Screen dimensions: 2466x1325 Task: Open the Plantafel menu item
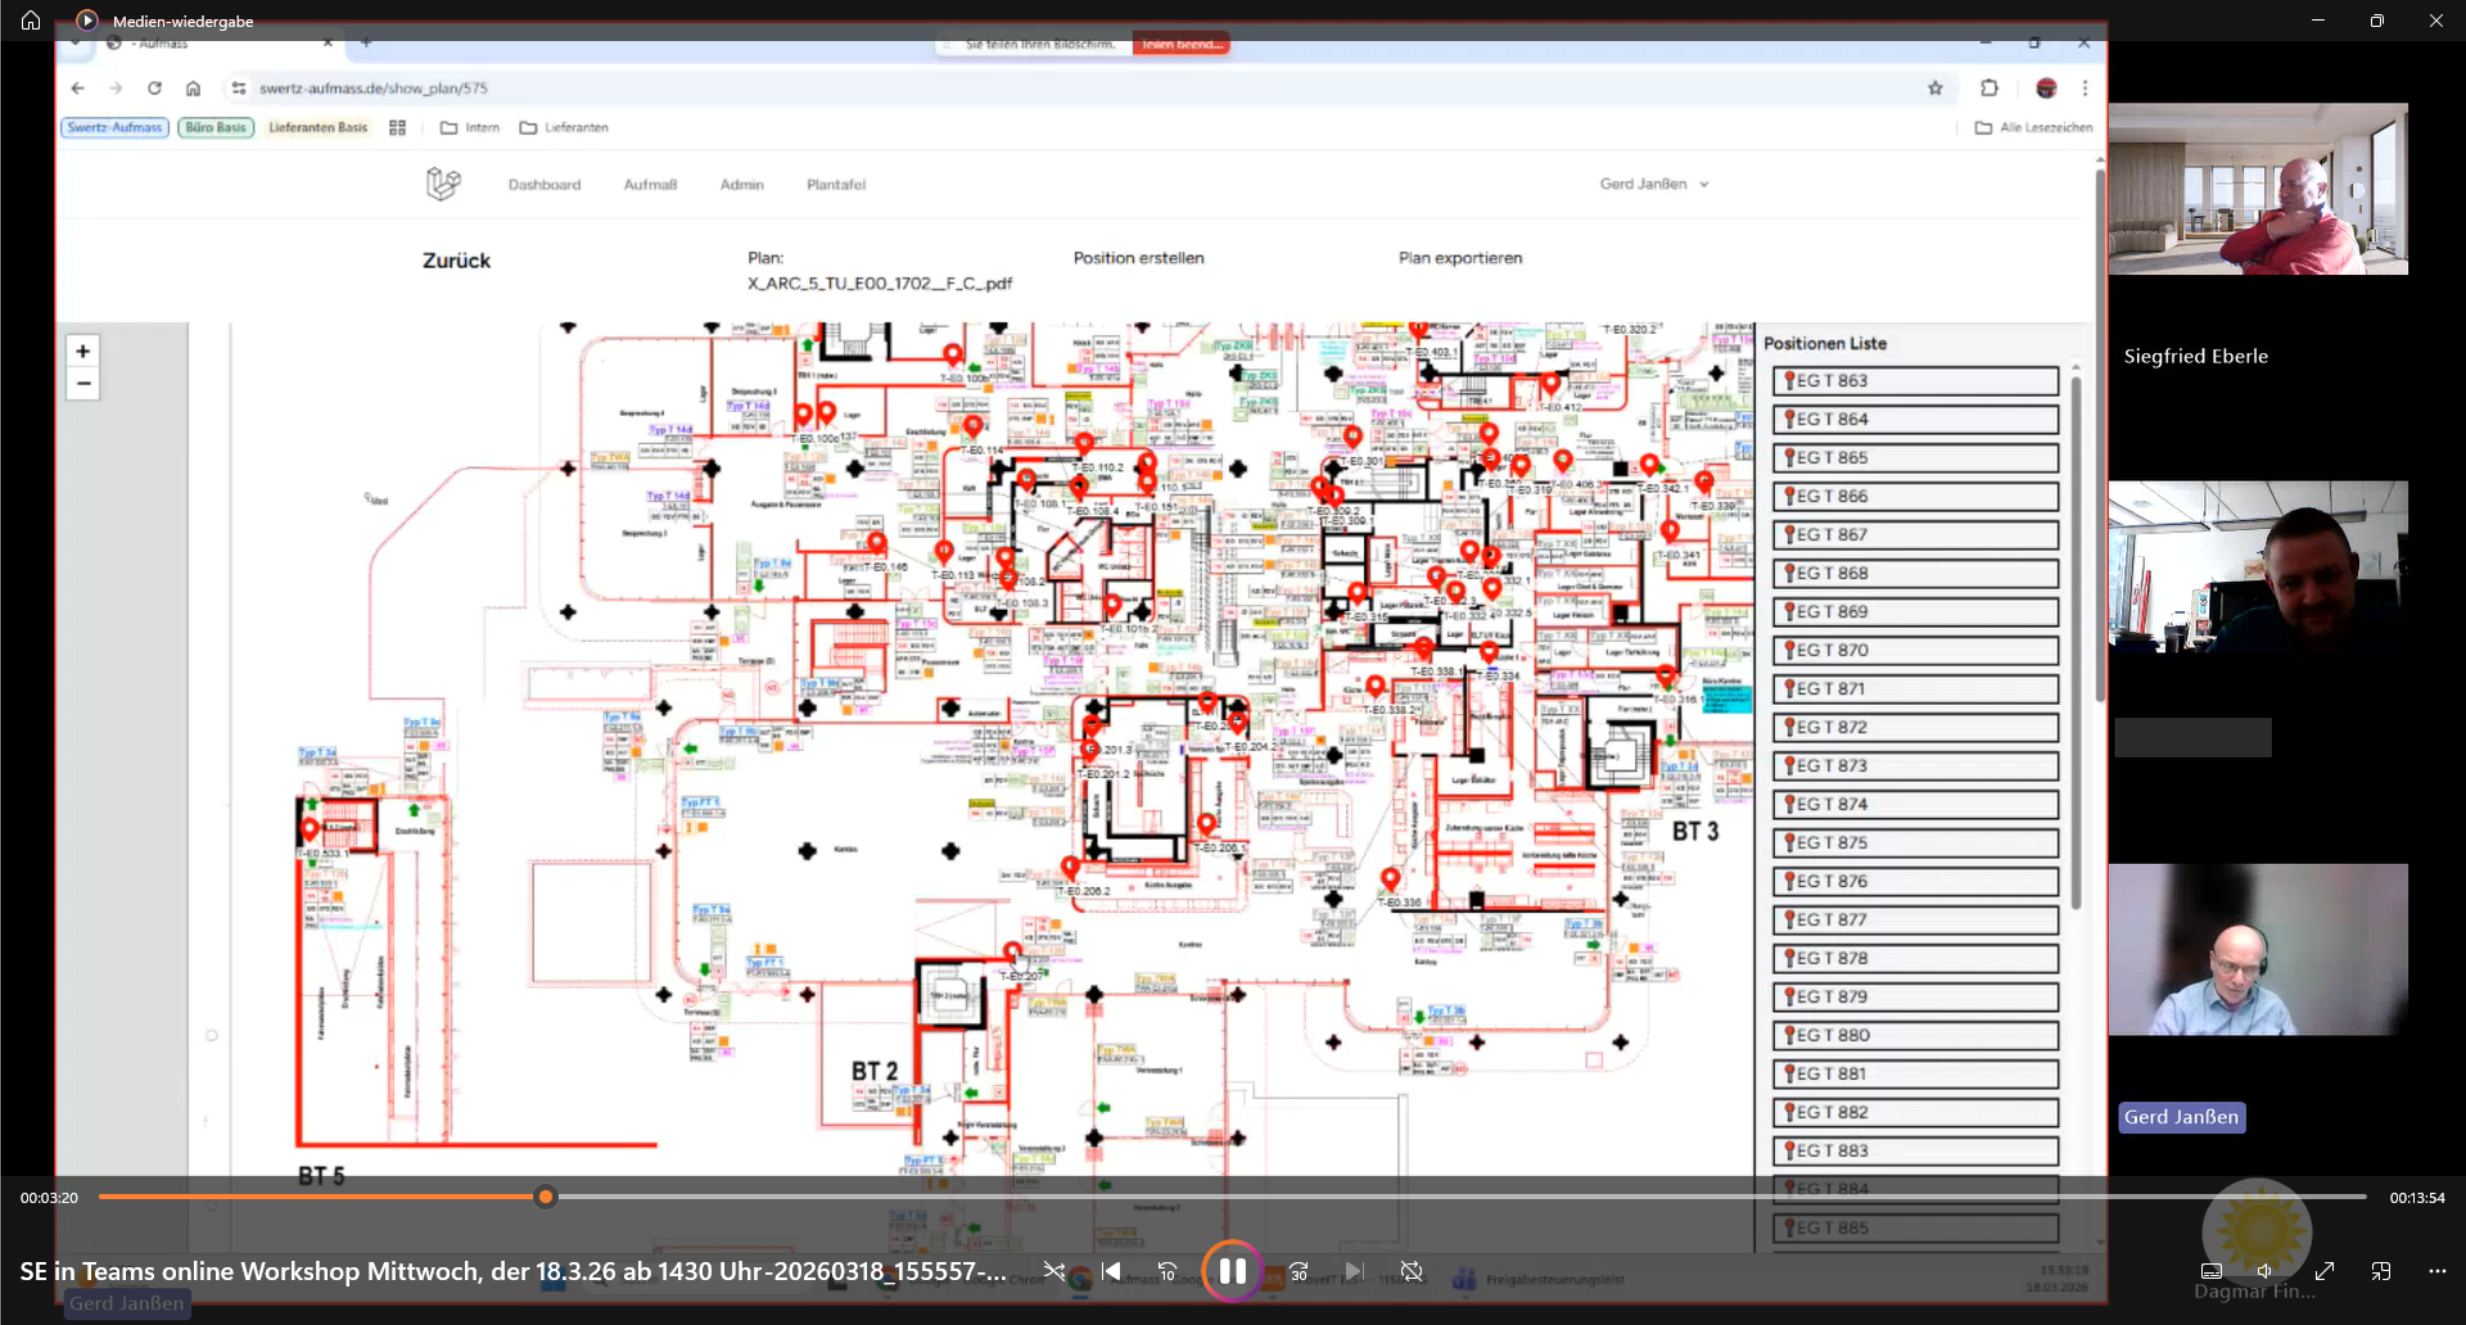point(835,184)
